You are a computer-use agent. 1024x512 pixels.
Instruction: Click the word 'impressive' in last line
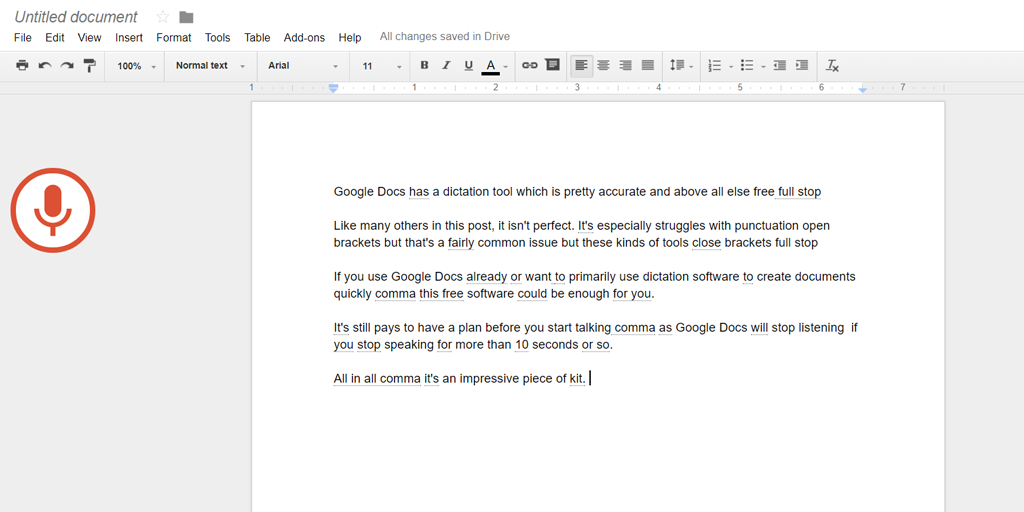pos(489,379)
